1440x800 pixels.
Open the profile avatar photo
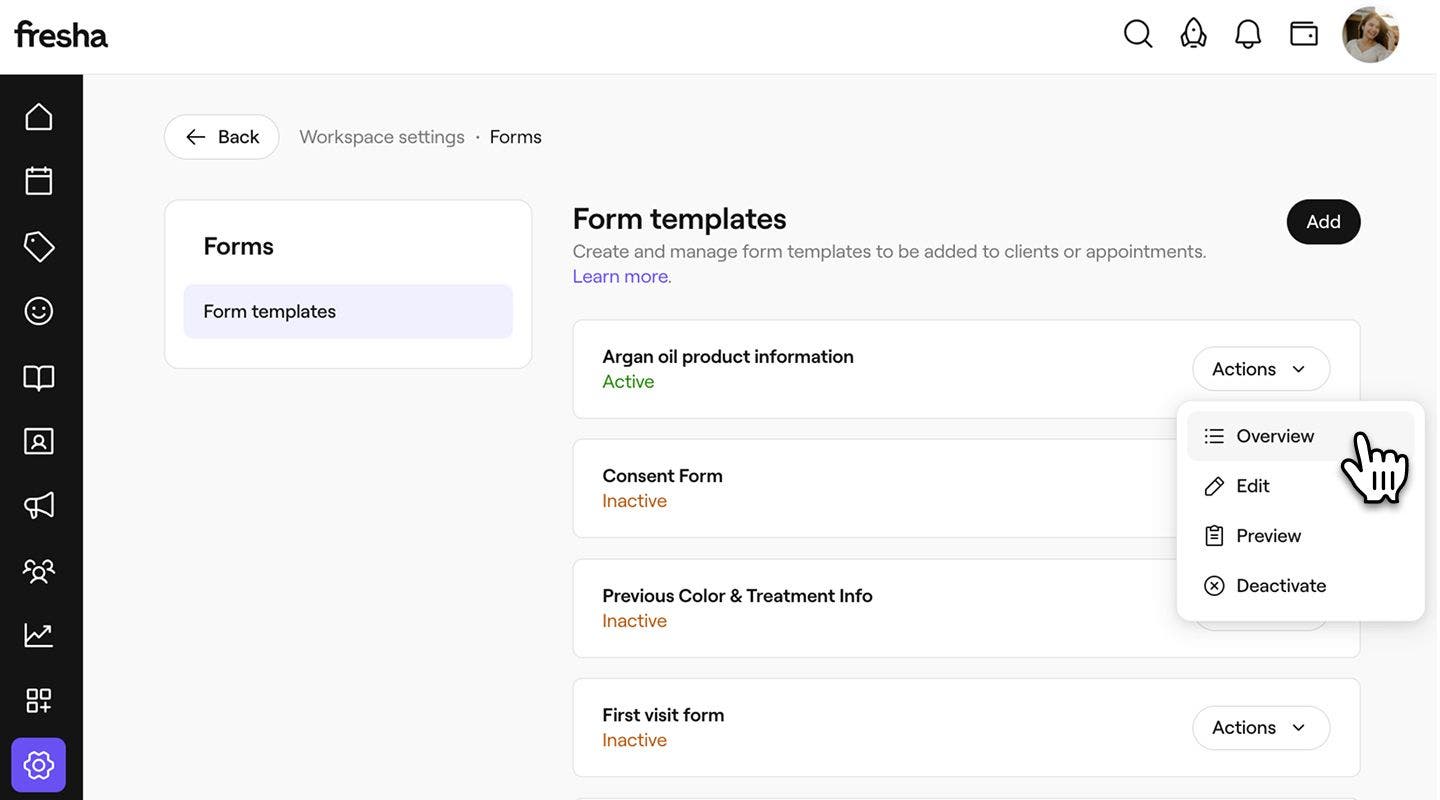tap(1371, 35)
